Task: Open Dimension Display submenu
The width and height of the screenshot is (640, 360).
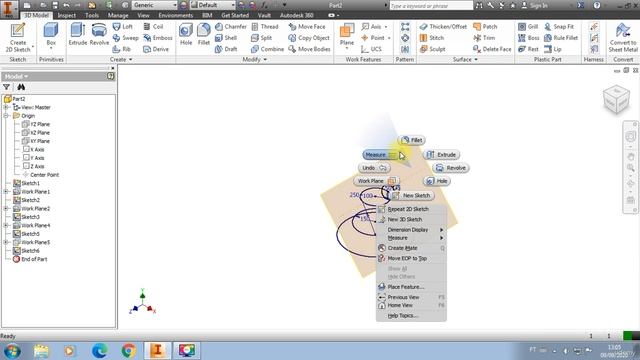Action: 411,230
